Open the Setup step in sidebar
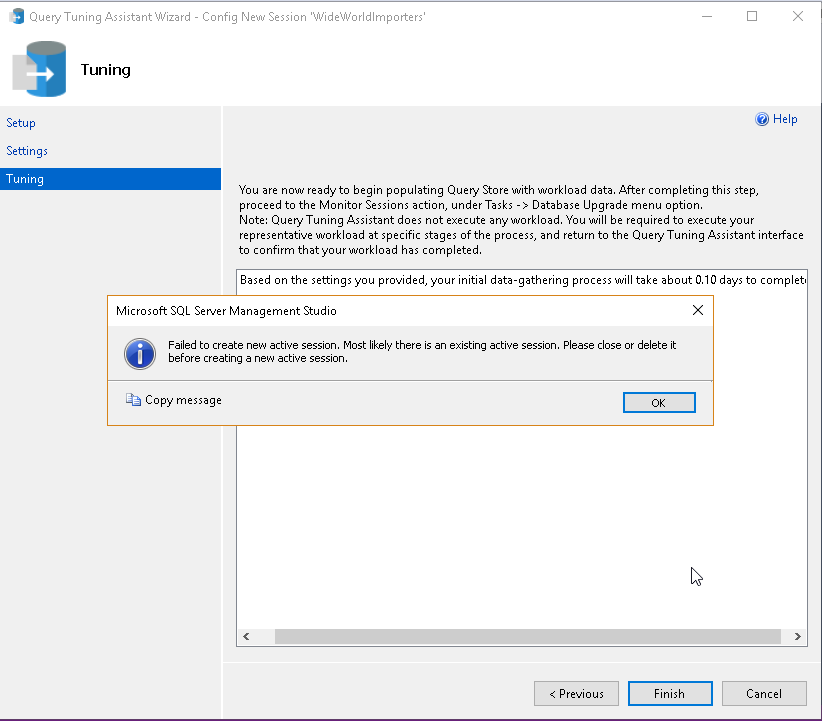 click(21, 123)
